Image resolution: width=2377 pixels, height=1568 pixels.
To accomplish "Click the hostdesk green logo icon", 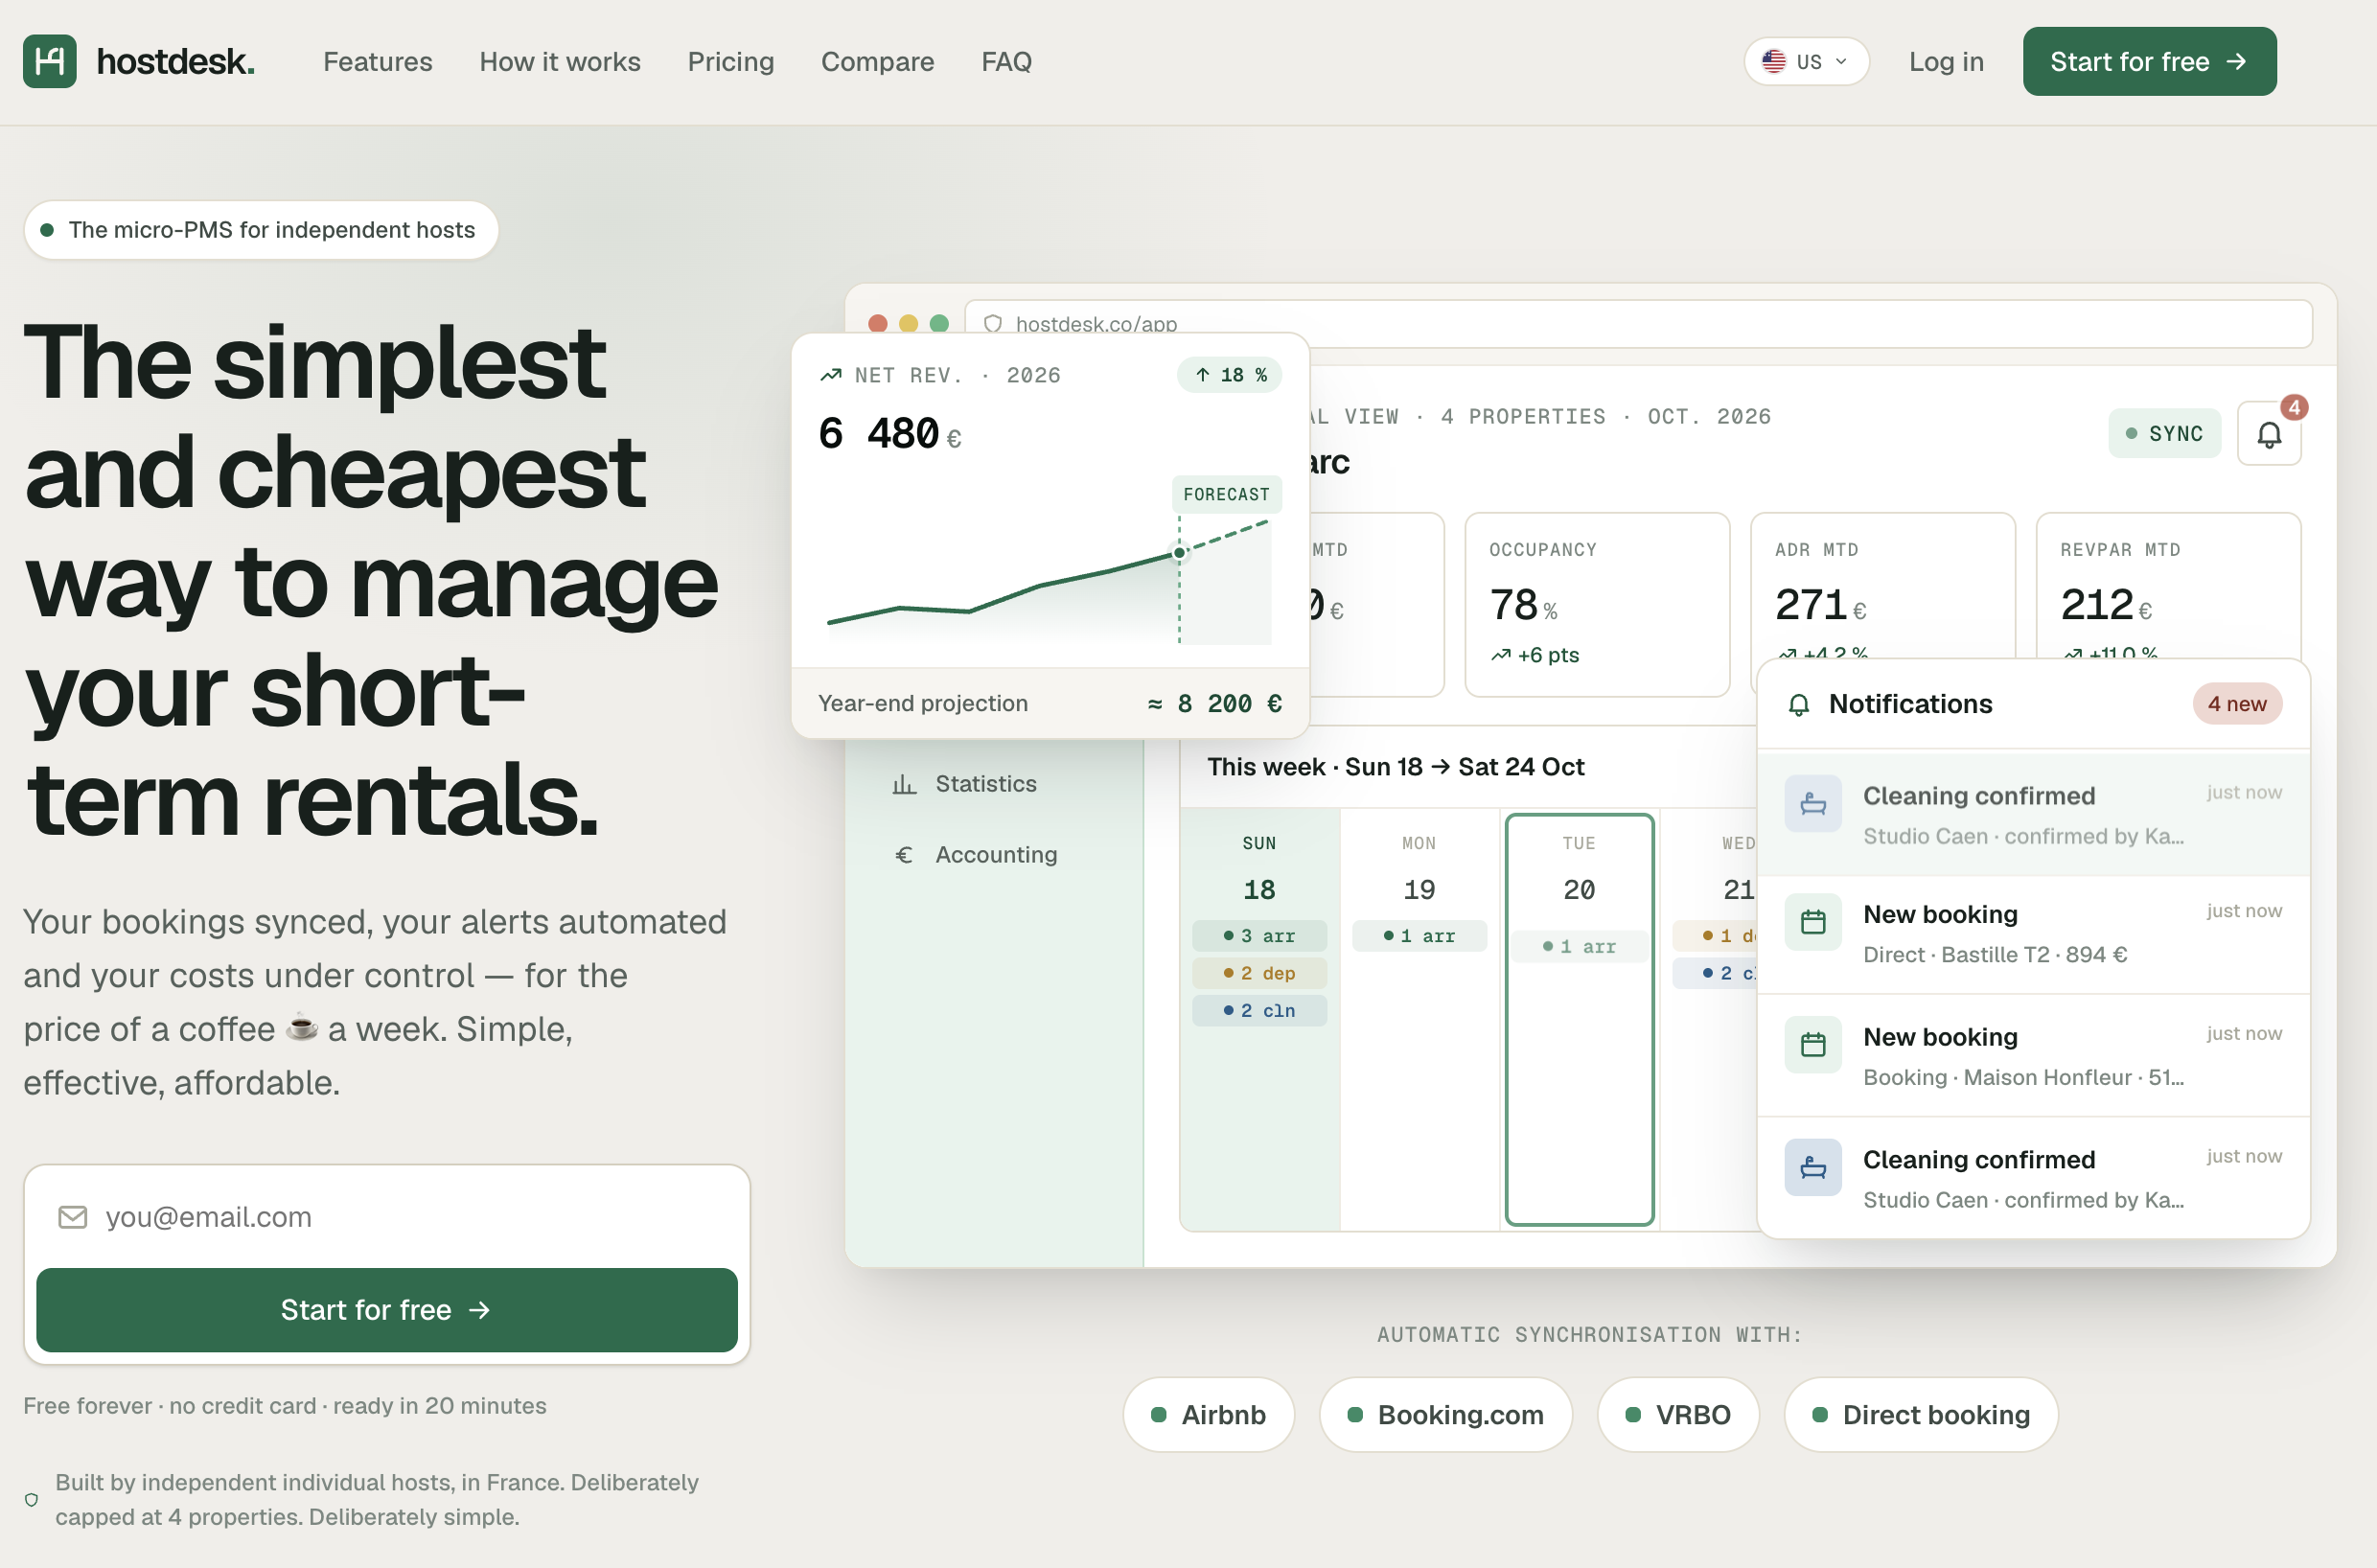I will click(49, 61).
